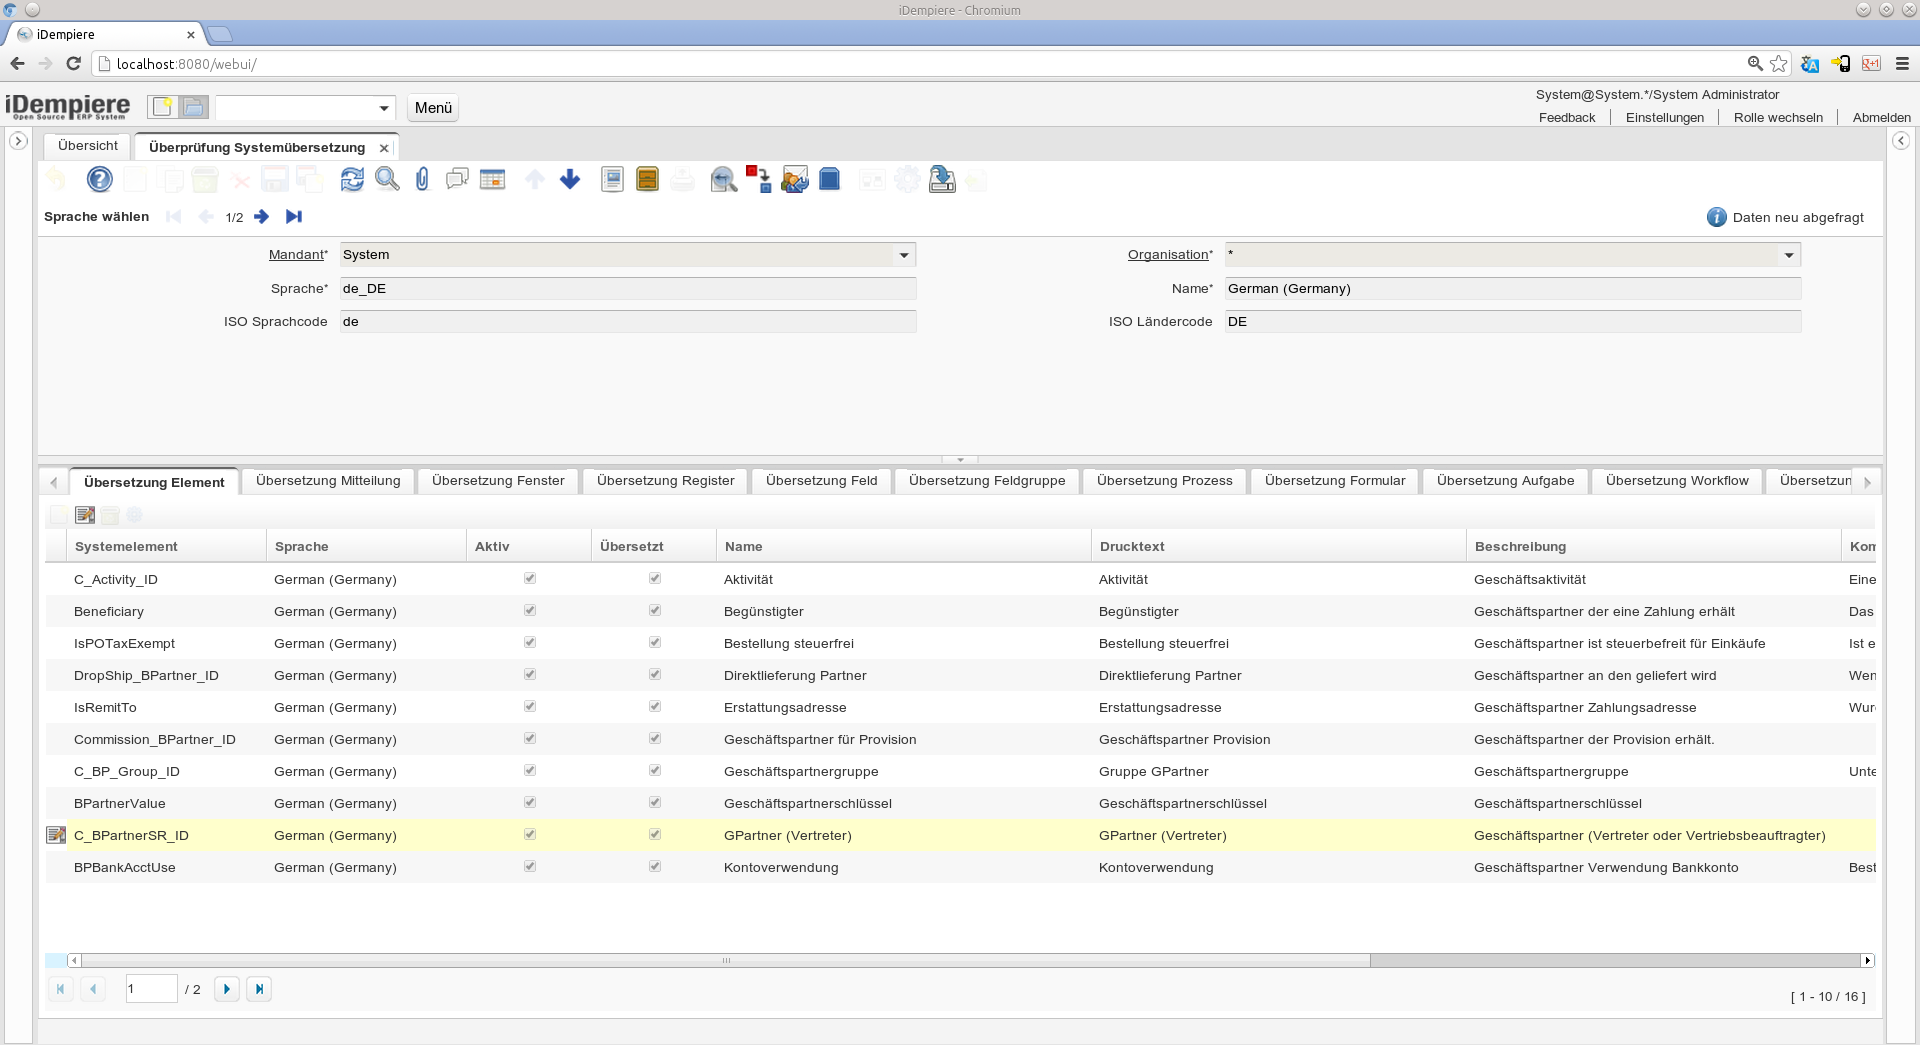
Task: Click the Archive cabinet icon
Action: coord(647,179)
